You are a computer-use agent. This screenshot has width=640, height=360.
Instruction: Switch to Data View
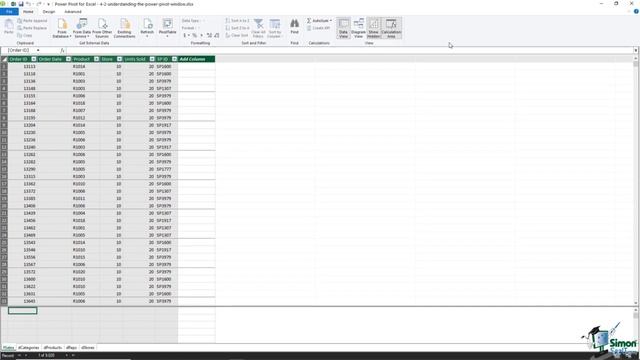point(343,28)
